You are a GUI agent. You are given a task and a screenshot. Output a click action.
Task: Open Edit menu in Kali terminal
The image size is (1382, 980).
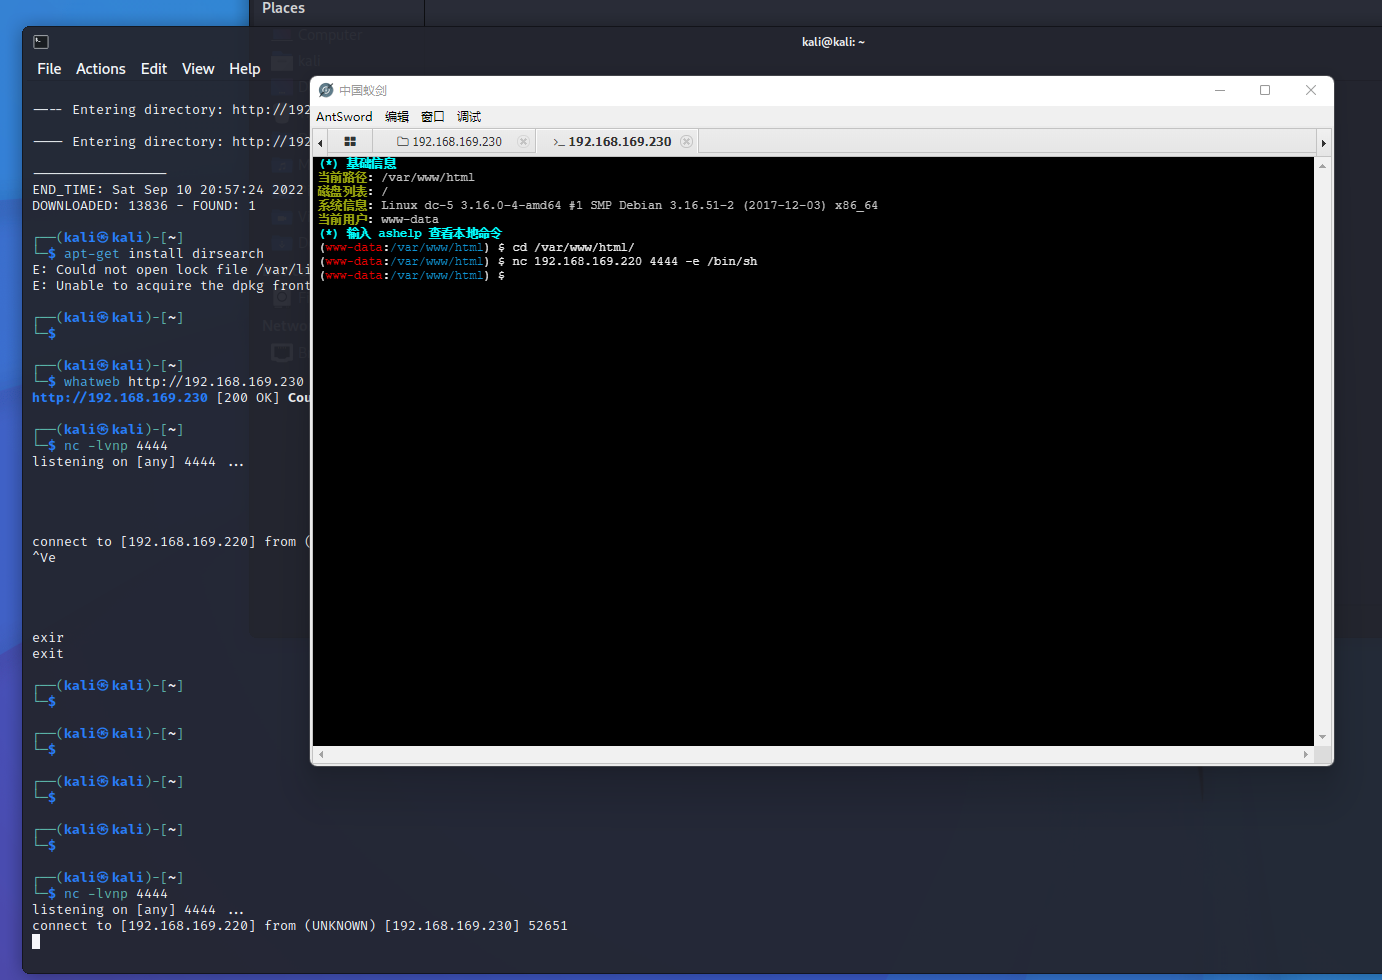pyautogui.click(x=154, y=69)
